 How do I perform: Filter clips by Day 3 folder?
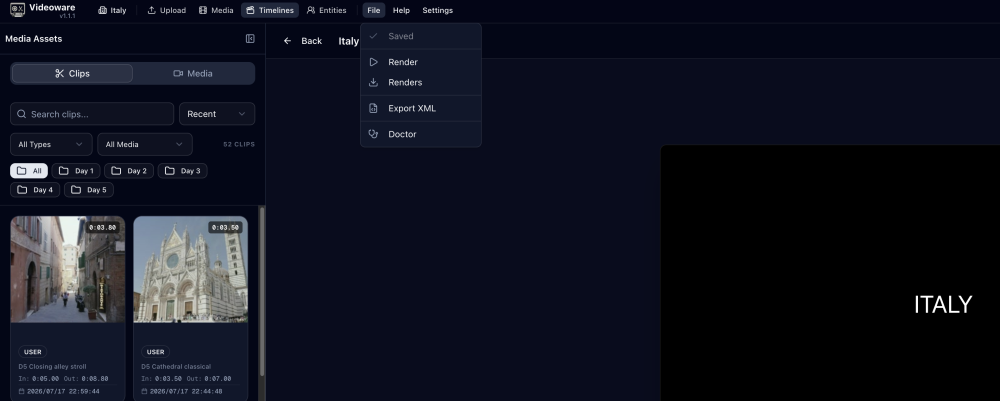point(182,171)
